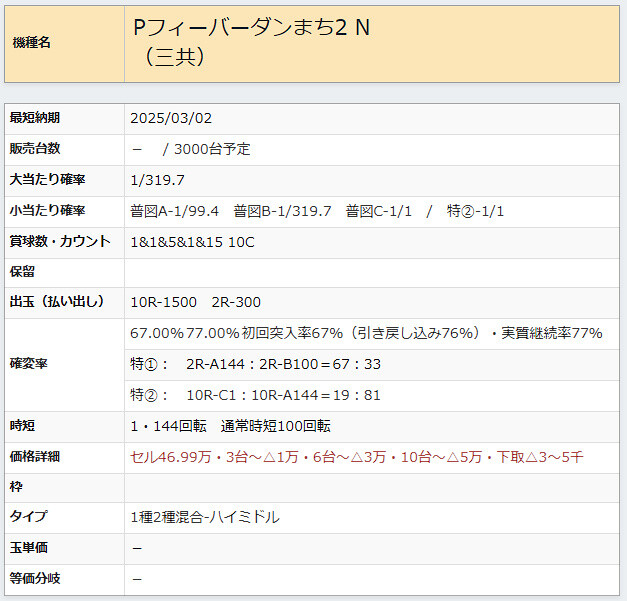Select the 普図A-1/99.4 probability text
The width and height of the screenshot is (627, 601).
tap(174, 211)
